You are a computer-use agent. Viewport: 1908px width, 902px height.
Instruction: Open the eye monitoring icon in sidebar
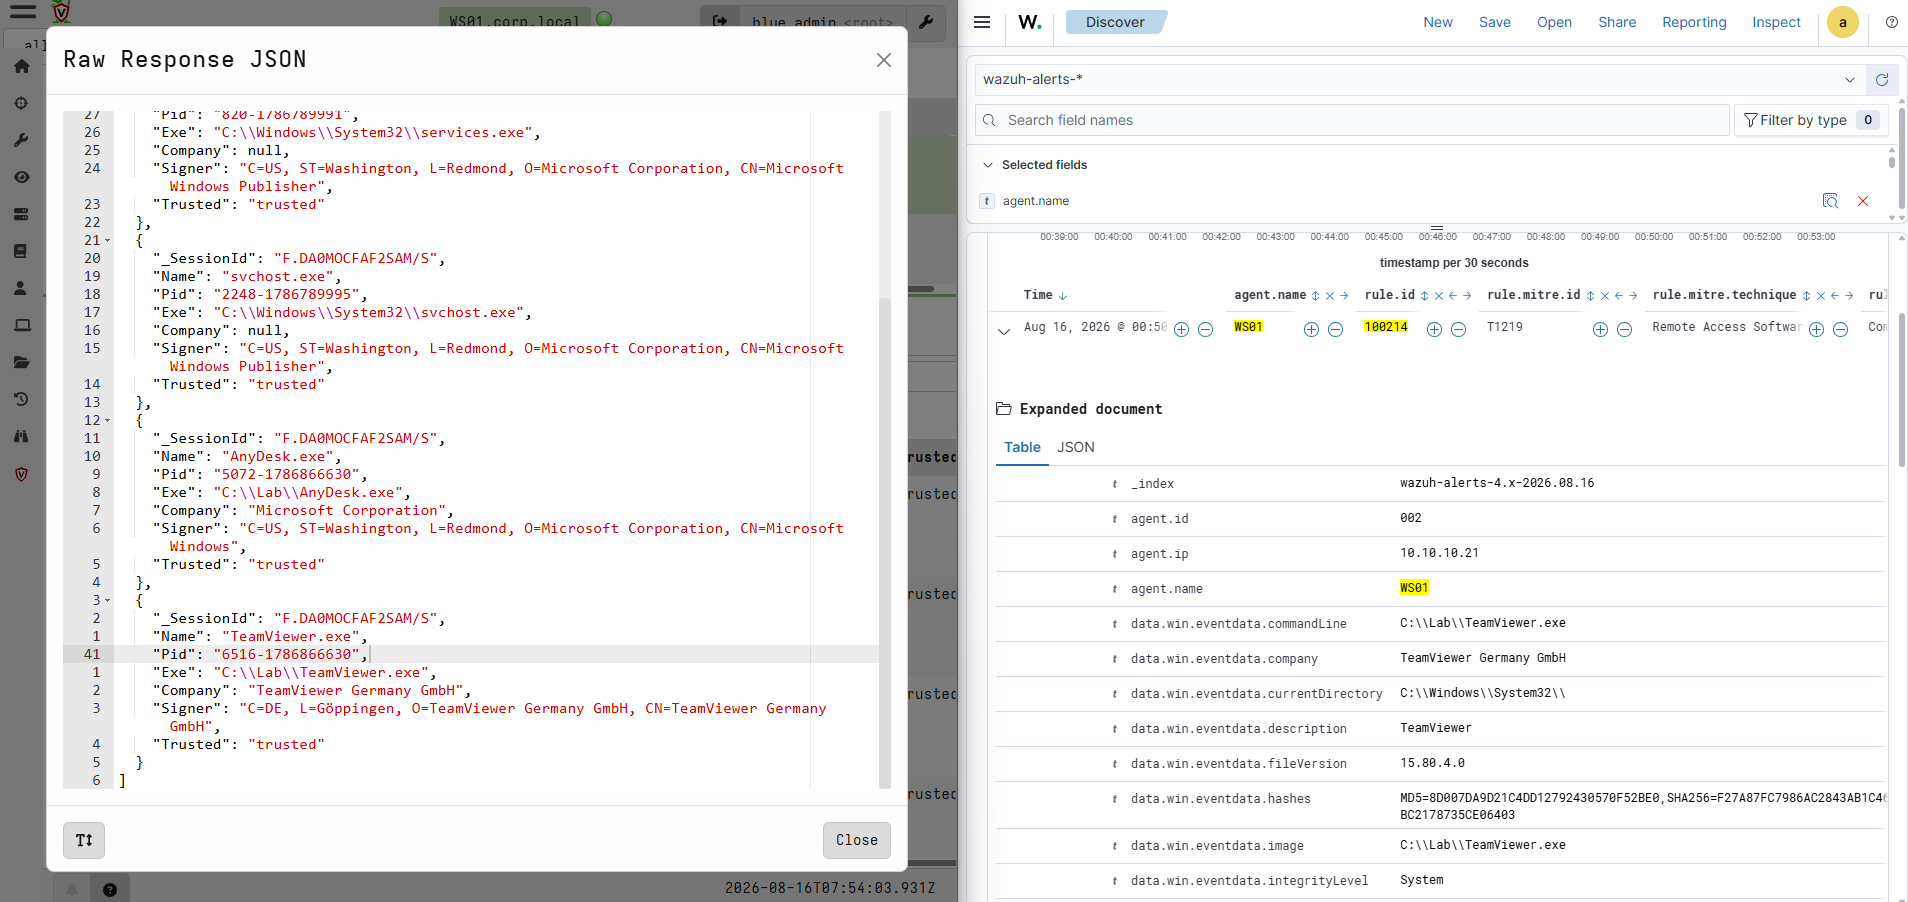tap(22, 177)
